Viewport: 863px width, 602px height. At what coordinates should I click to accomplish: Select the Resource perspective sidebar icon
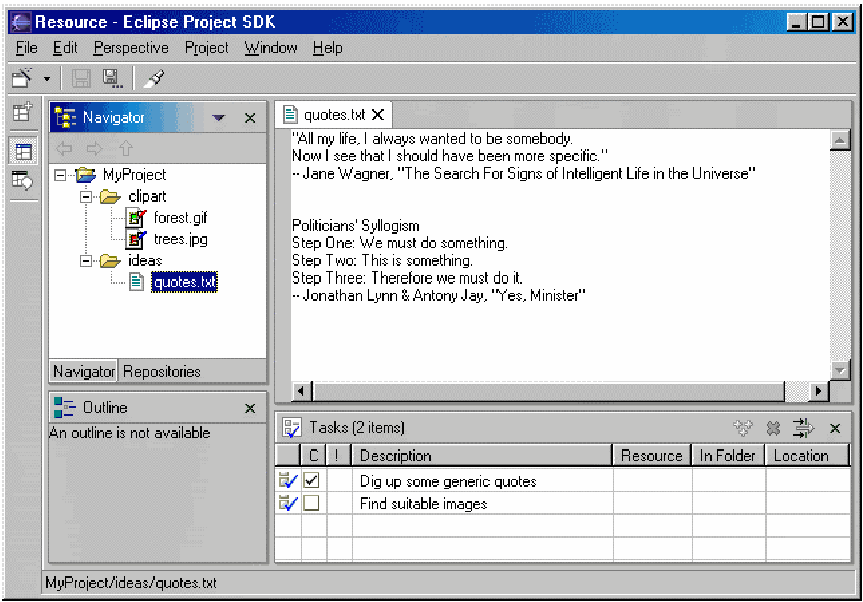pyautogui.click(x=23, y=152)
